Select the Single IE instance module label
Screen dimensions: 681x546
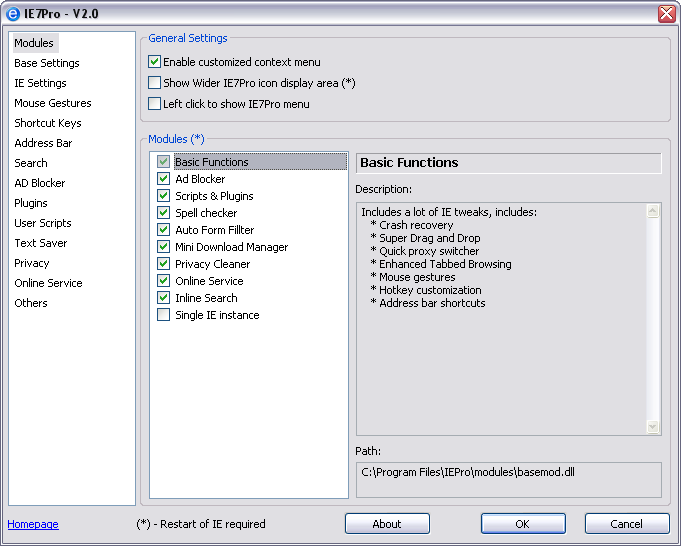tap(217, 314)
